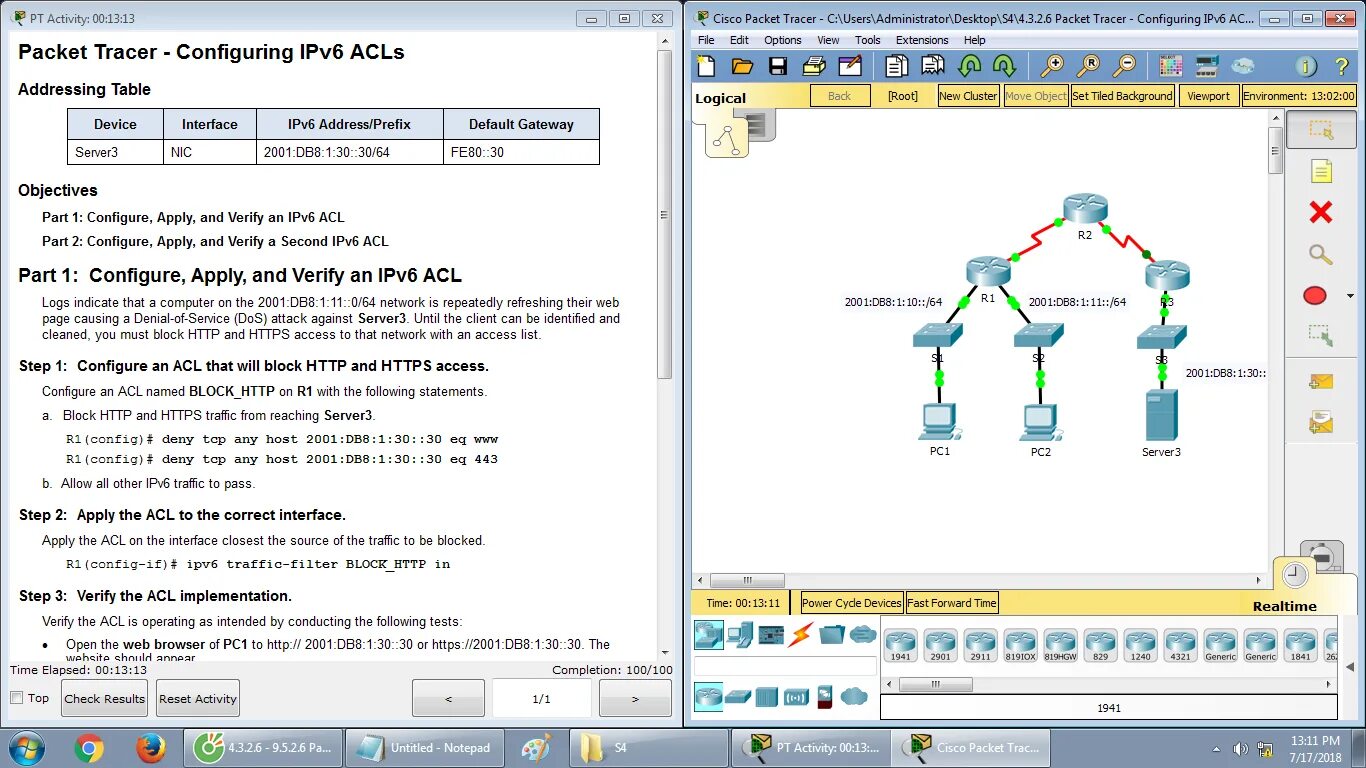Open the Network Information i icon
1366x768 pixels.
coord(1306,67)
